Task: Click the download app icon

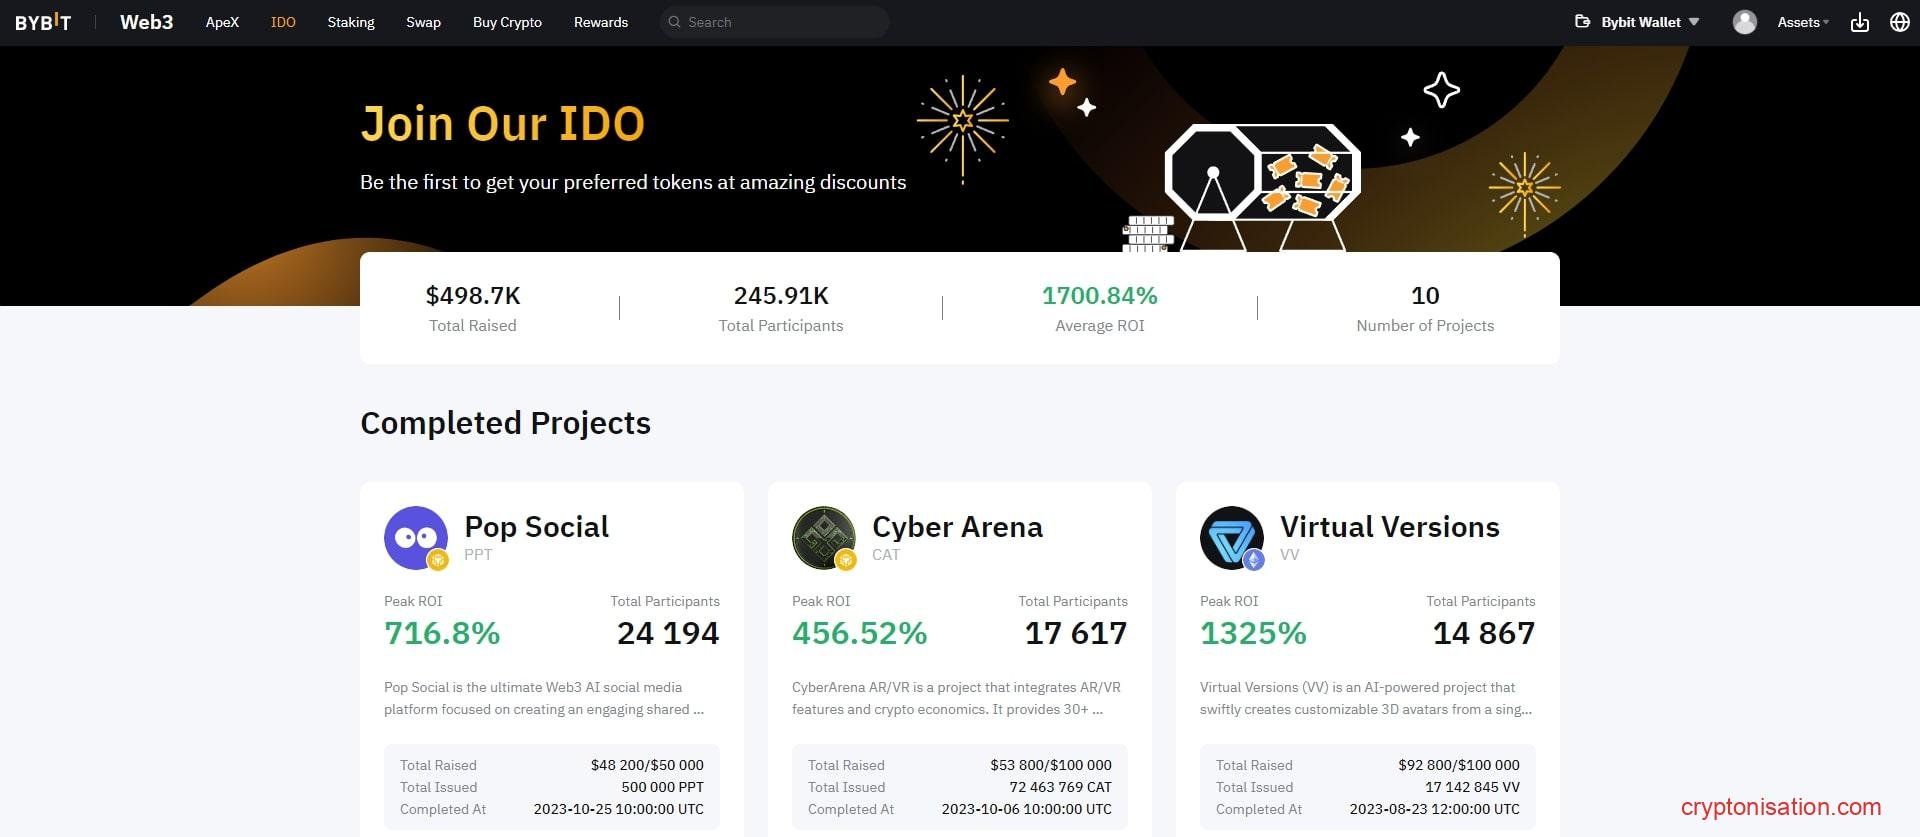Action: coord(1859,22)
